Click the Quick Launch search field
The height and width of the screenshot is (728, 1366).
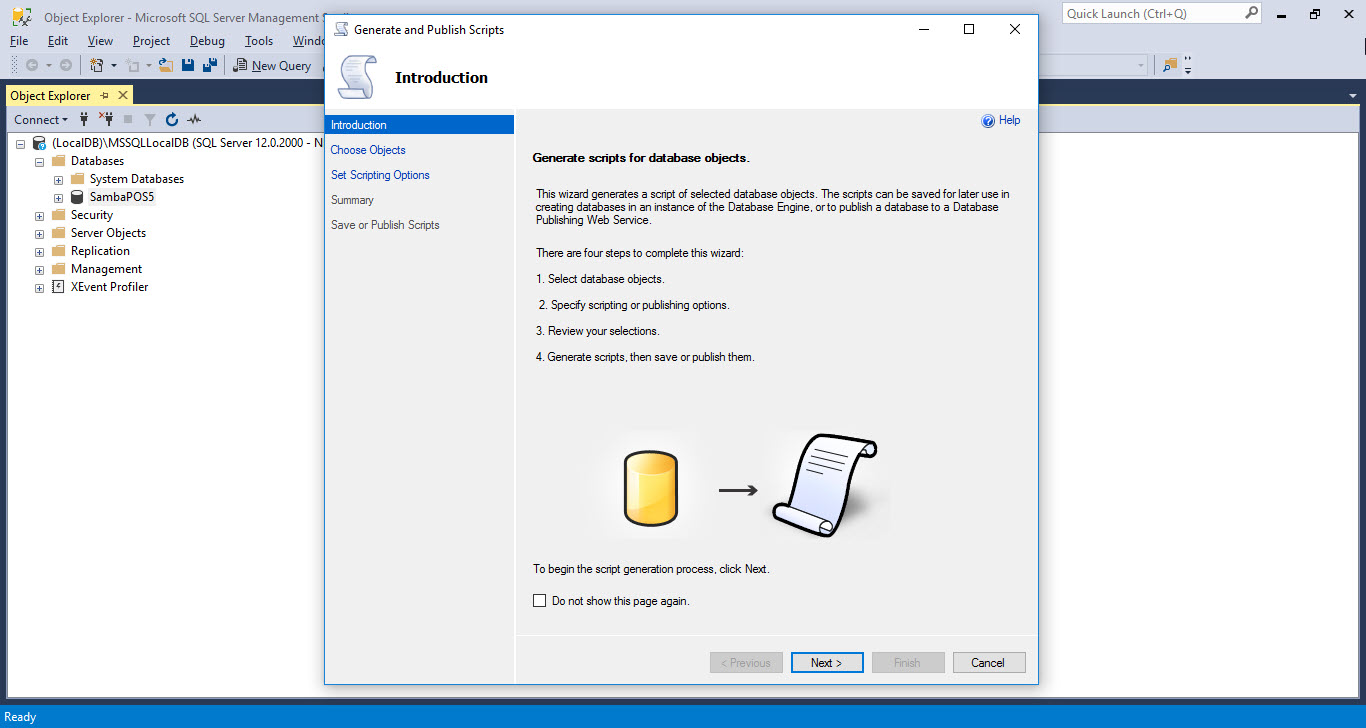1152,14
